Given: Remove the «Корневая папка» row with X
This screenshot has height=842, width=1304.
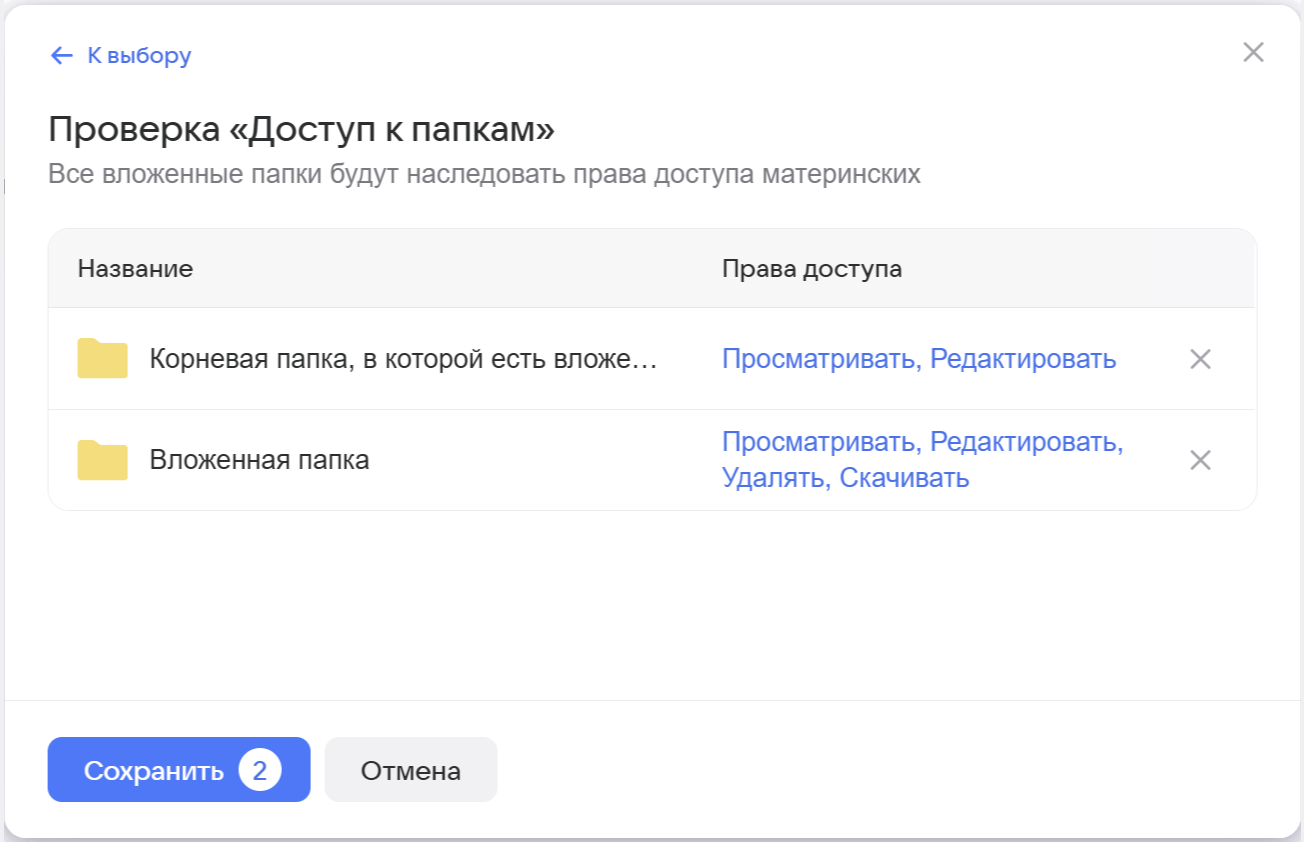Looking at the screenshot, I should 1200,359.
